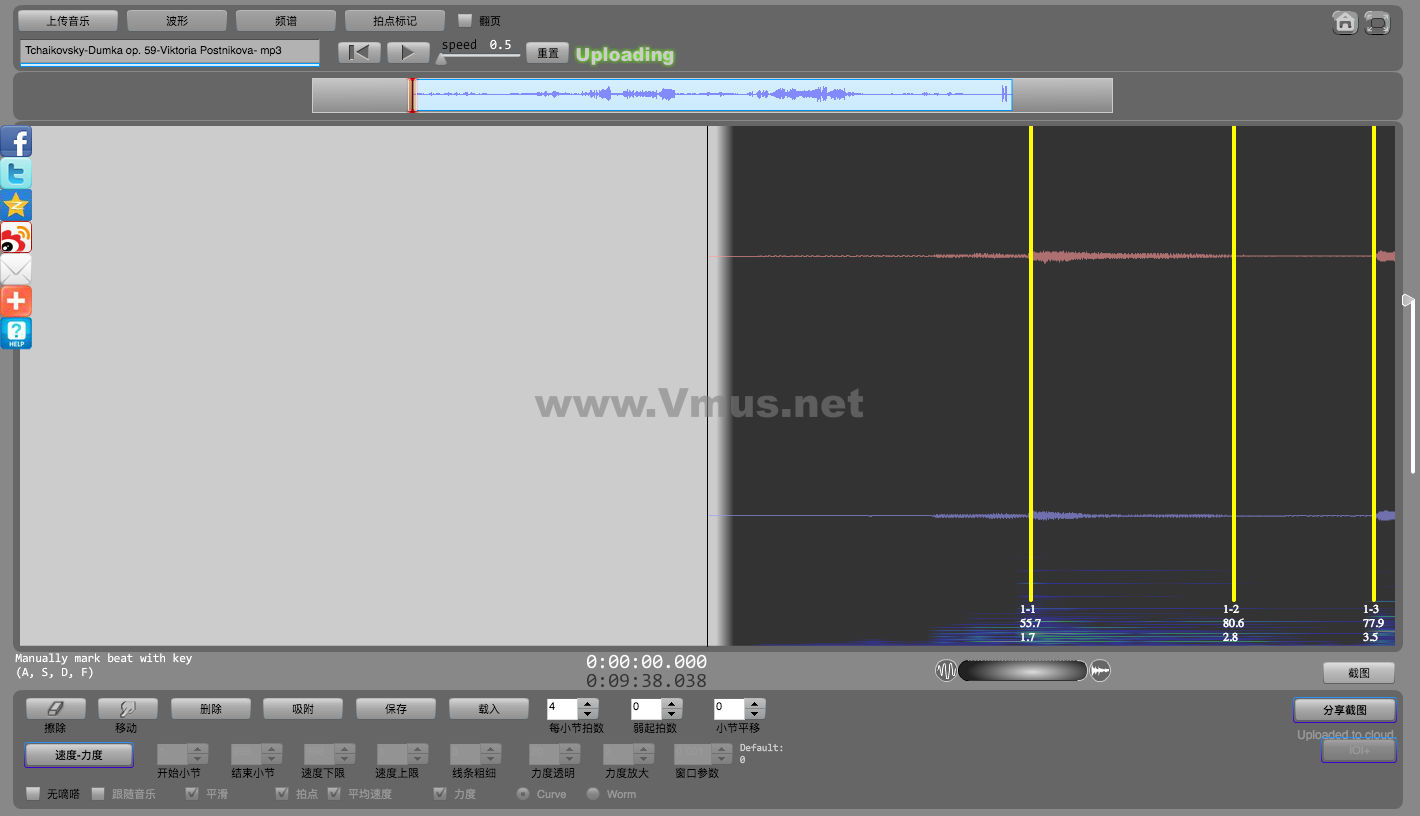Viewport: 1420px width, 816px height.
Task: Increase 每小节拍数 beats per bar stepper
Action: pos(588,704)
